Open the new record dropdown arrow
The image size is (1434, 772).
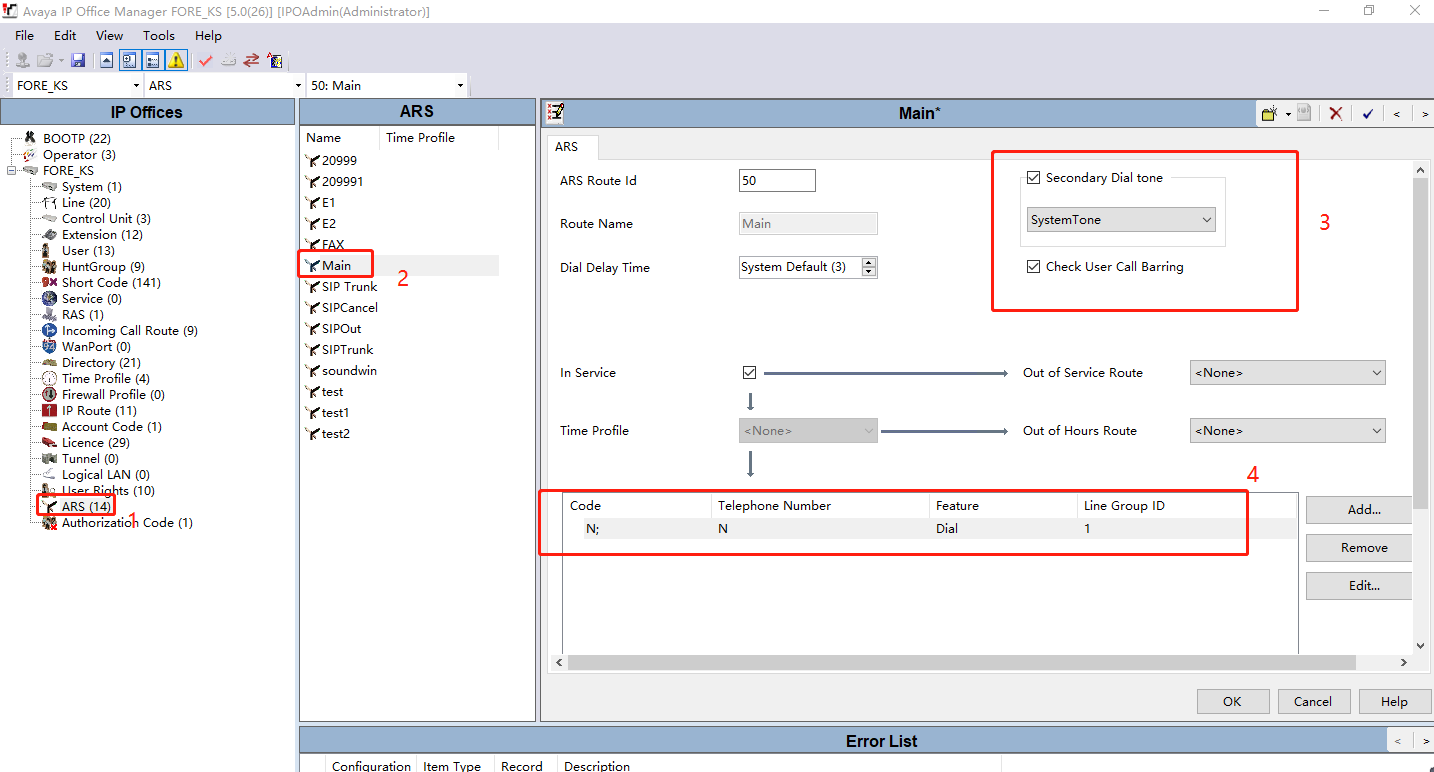[x=1287, y=114]
